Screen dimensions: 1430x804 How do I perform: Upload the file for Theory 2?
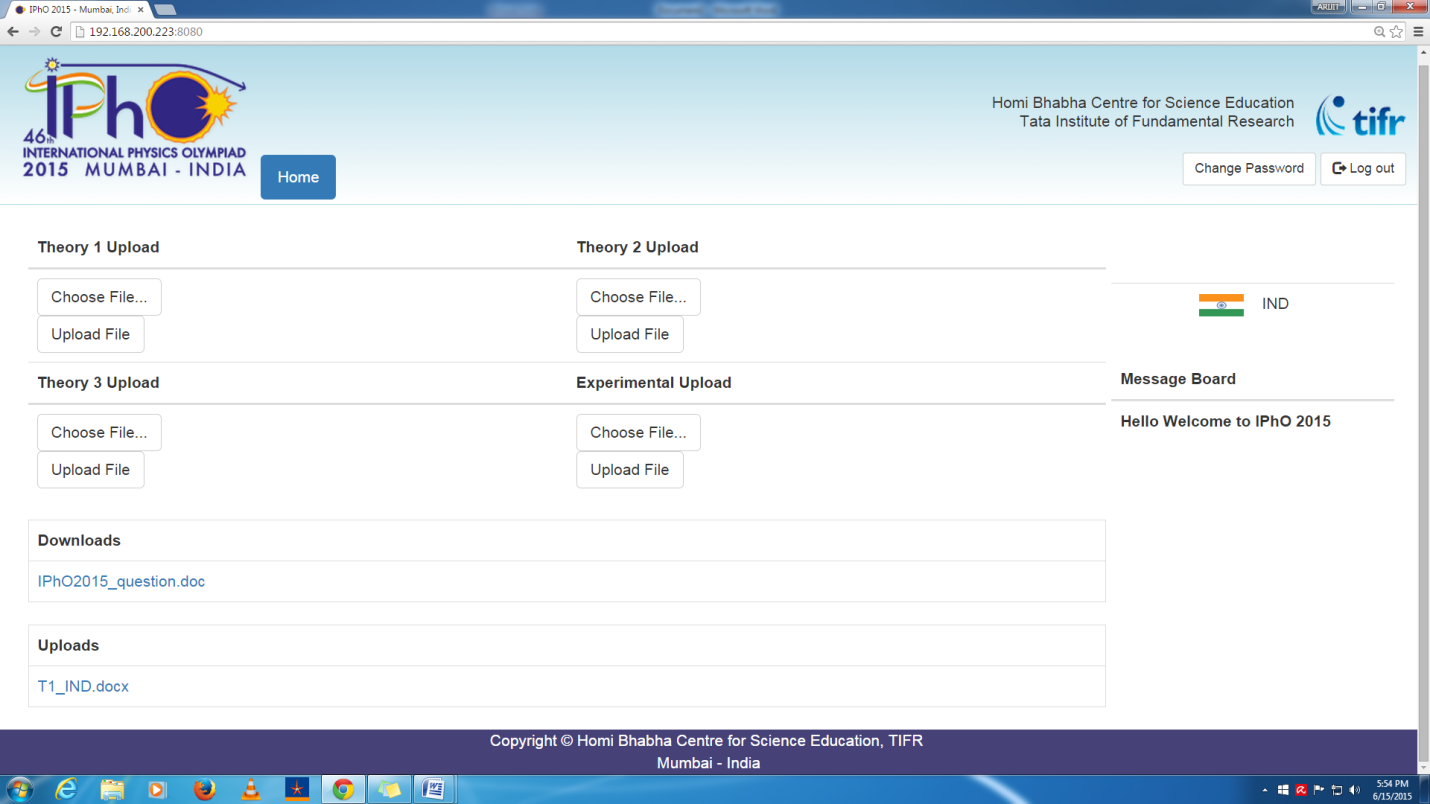click(x=630, y=334)
